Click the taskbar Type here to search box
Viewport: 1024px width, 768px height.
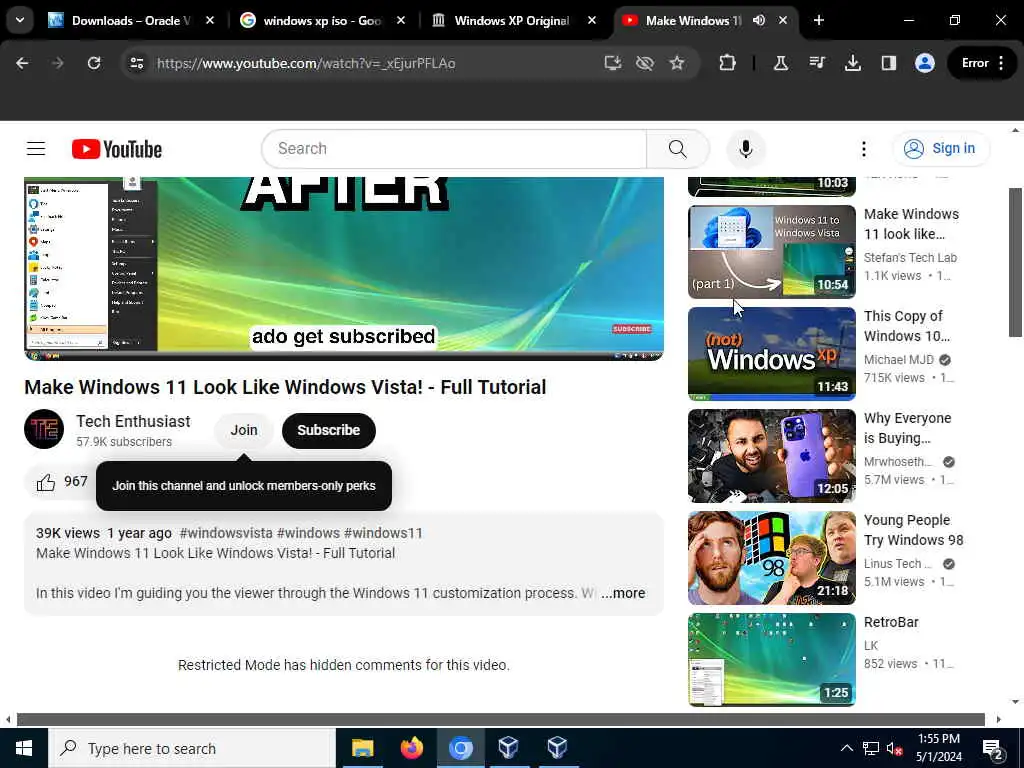point(192,748)
